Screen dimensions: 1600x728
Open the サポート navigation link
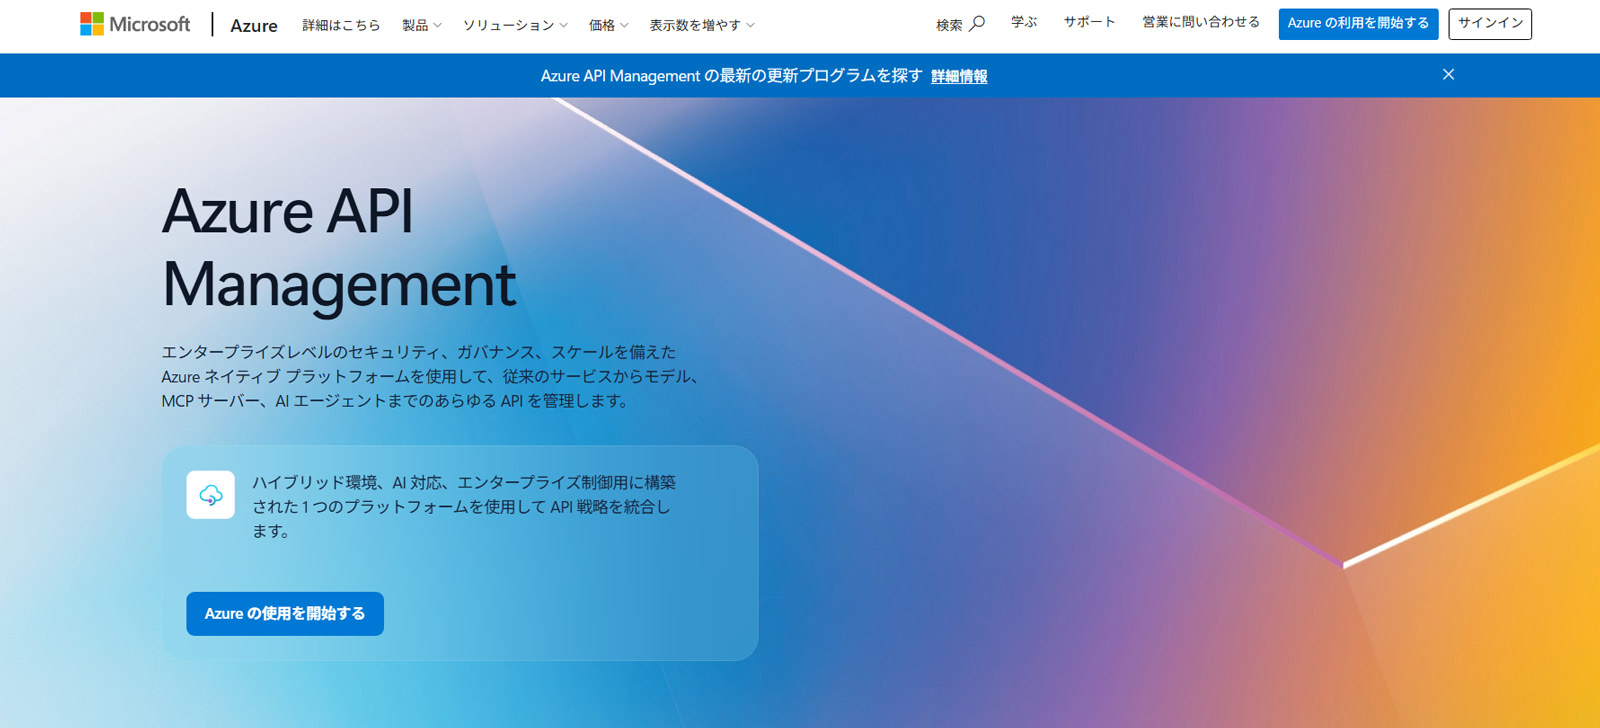1089,22
